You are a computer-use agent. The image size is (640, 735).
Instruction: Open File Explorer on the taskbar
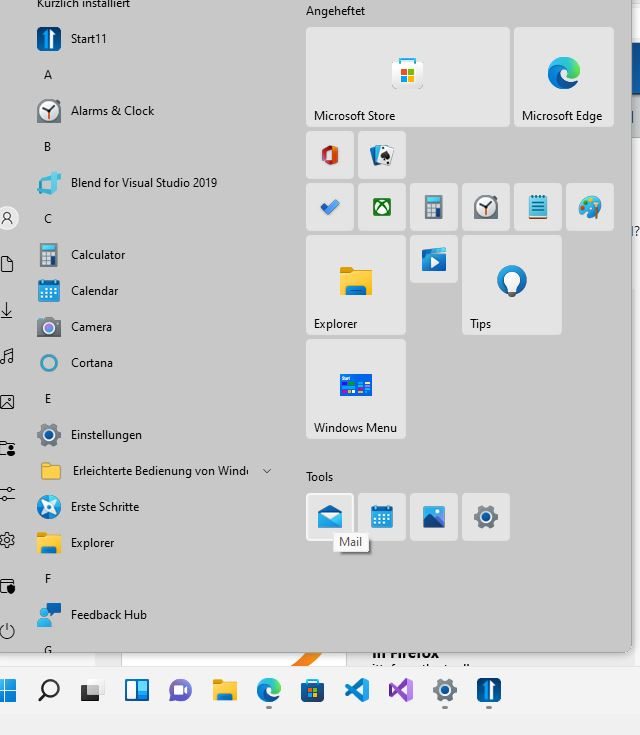click(225, 690)
